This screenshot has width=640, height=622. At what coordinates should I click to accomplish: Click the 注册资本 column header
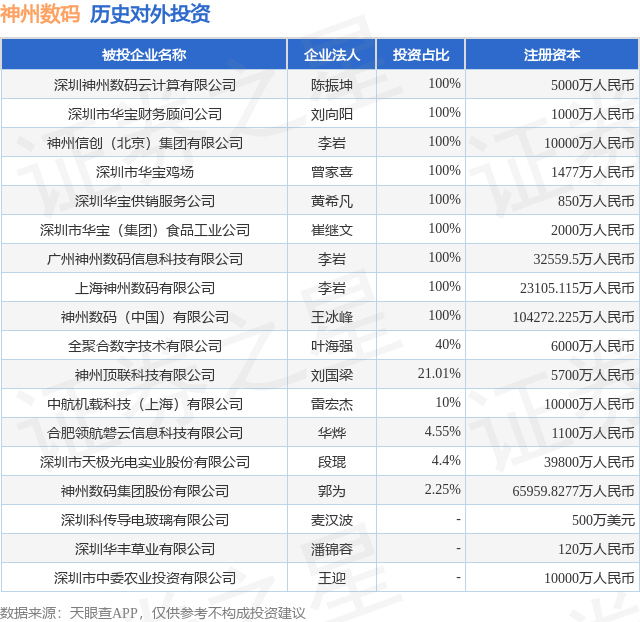[x=552, y=55]
